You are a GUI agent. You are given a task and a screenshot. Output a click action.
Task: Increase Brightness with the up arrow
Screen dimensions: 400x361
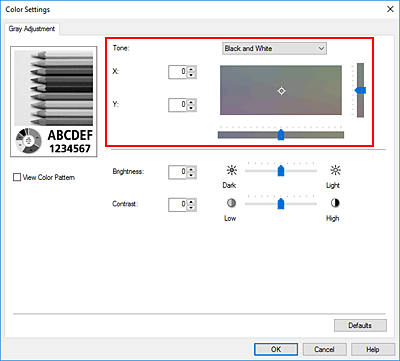point(191,169)
